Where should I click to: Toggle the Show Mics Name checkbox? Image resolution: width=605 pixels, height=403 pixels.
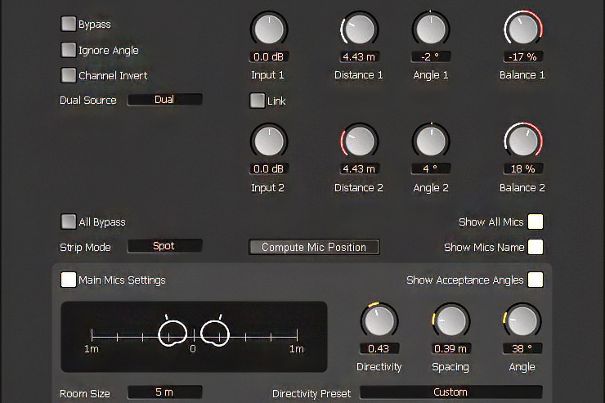tap(536, 247)
